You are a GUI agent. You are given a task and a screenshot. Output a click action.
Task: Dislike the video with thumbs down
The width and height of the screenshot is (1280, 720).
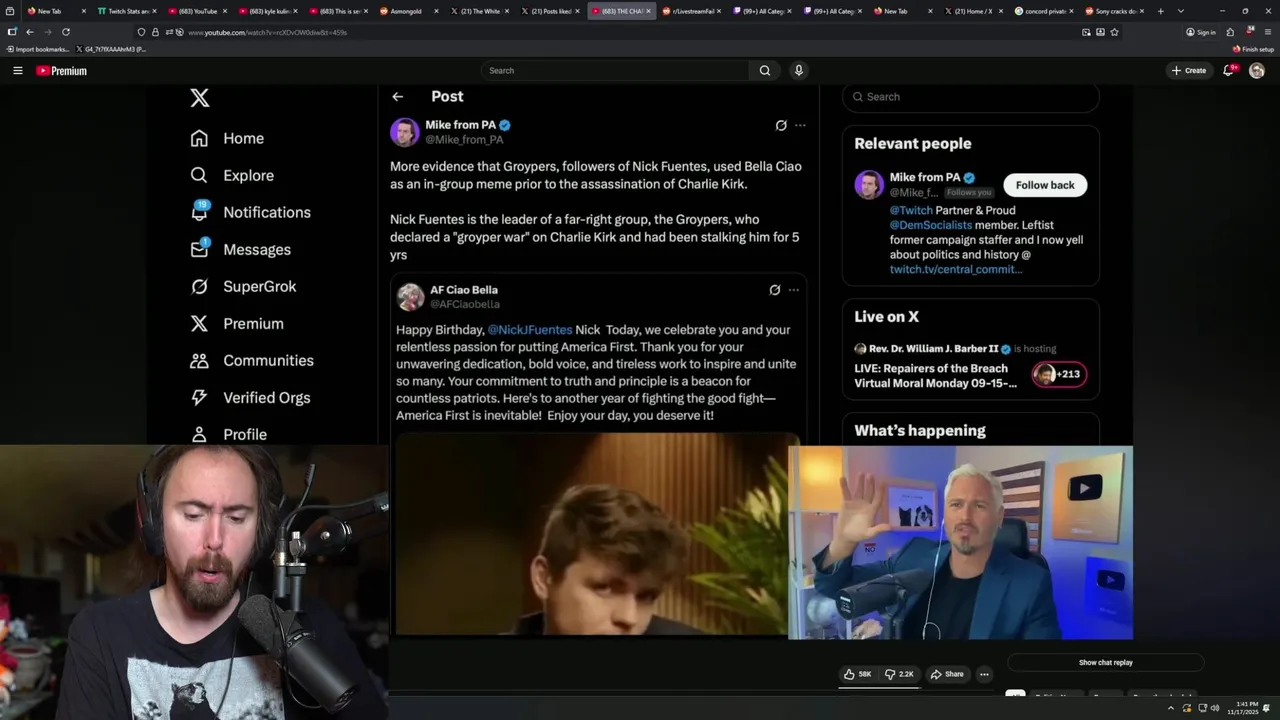(x=899, y=674)
